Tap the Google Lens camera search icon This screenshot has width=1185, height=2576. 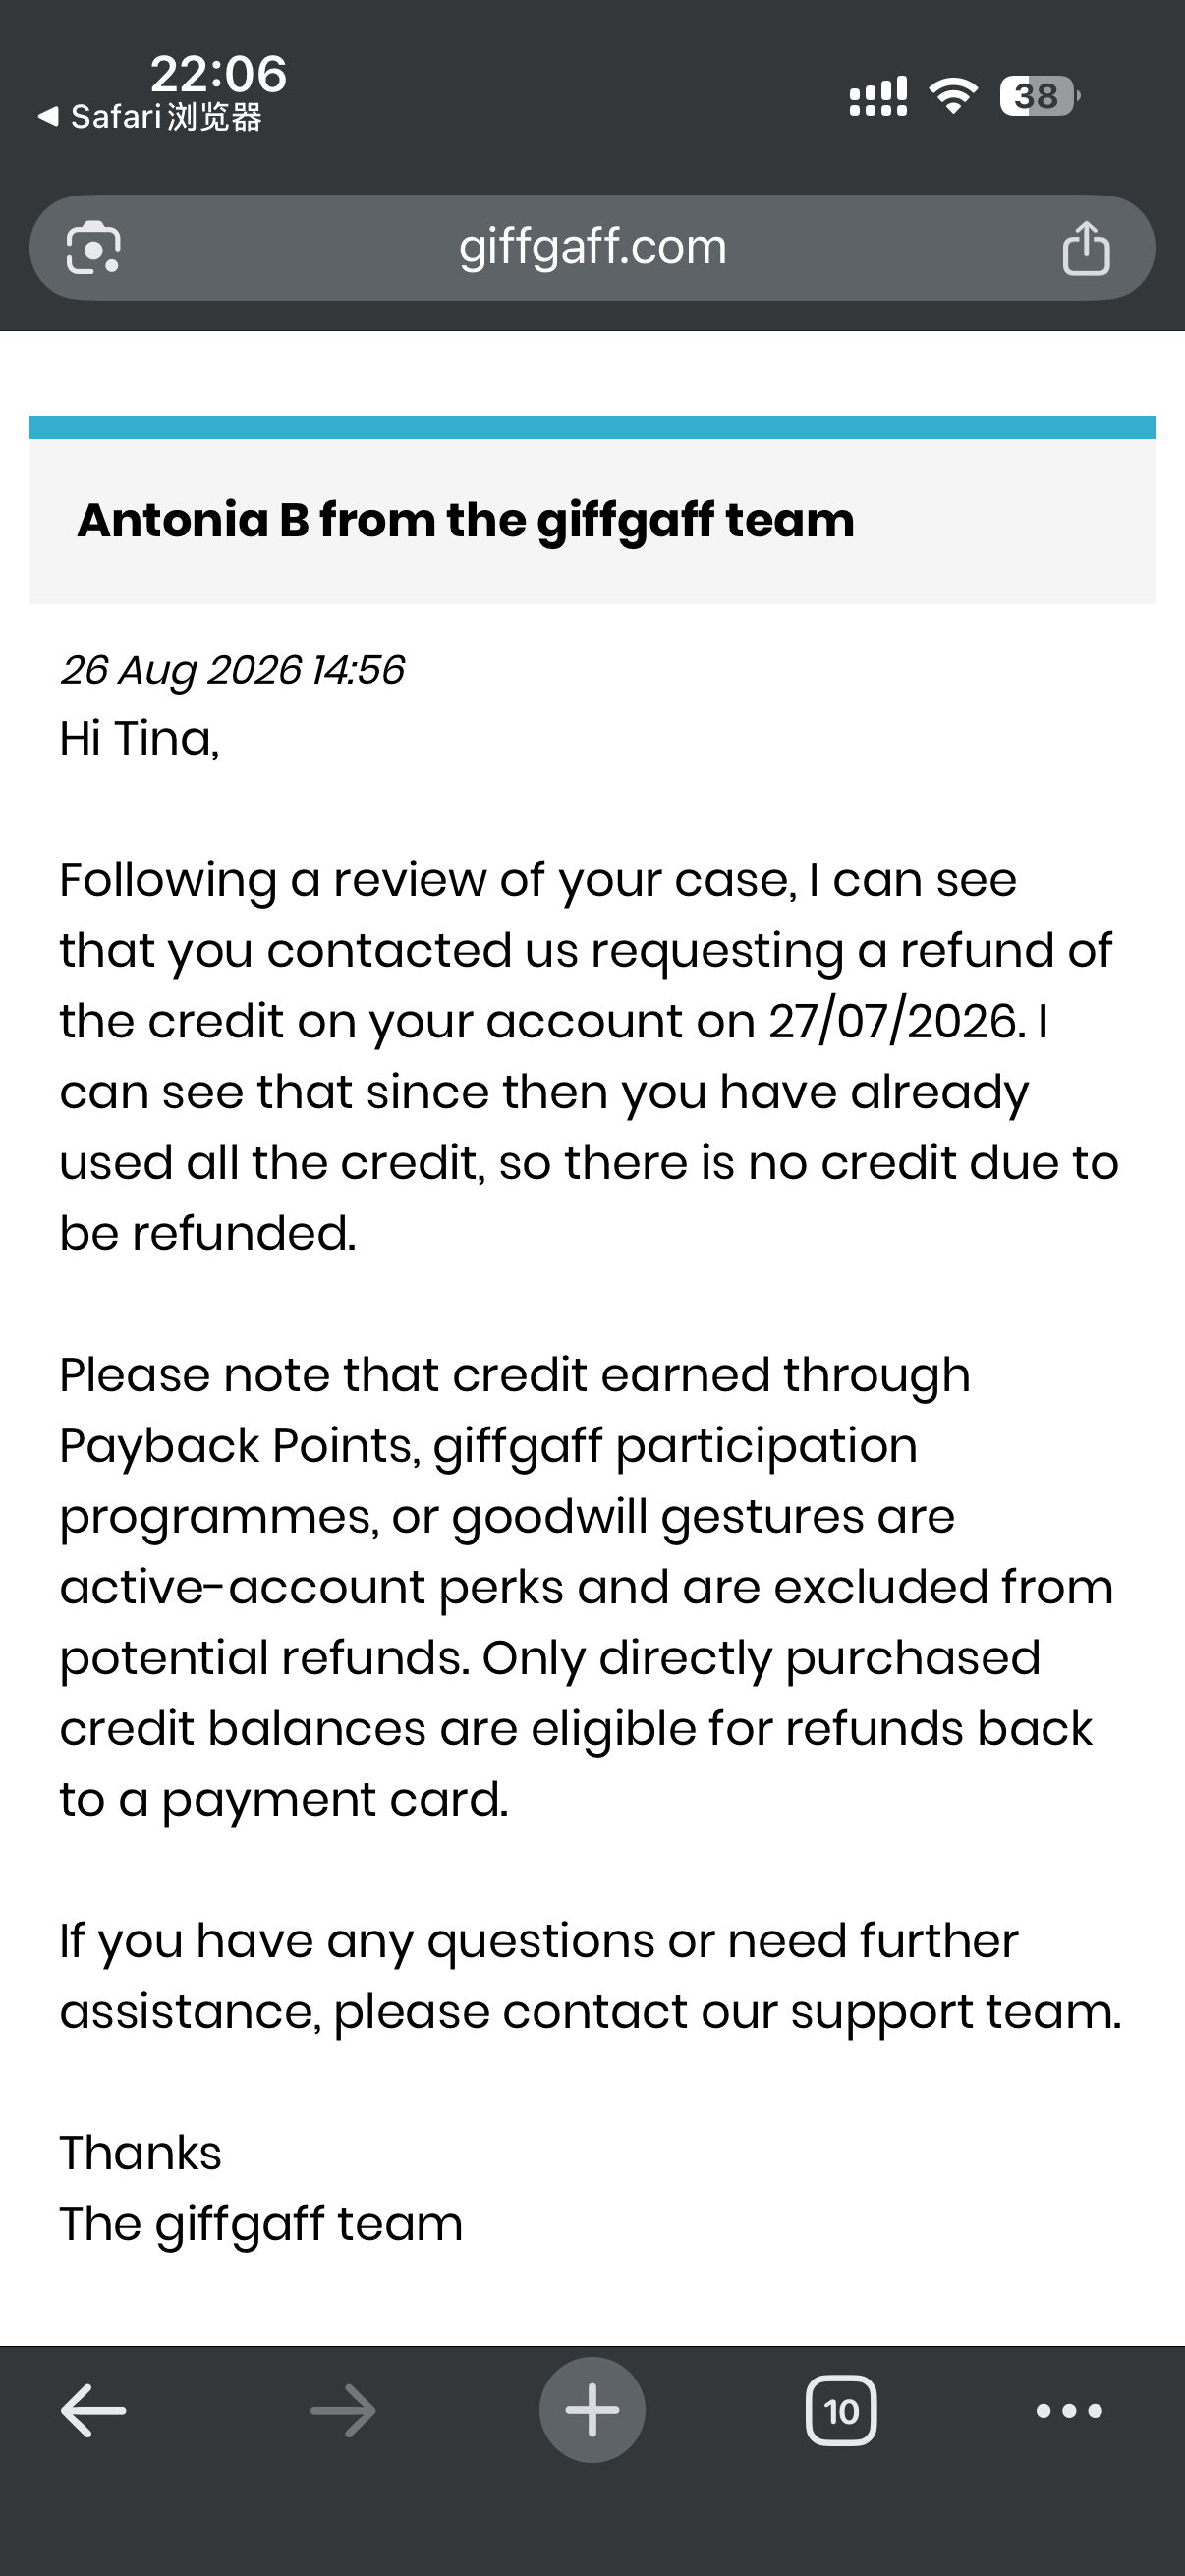[93, 247]
